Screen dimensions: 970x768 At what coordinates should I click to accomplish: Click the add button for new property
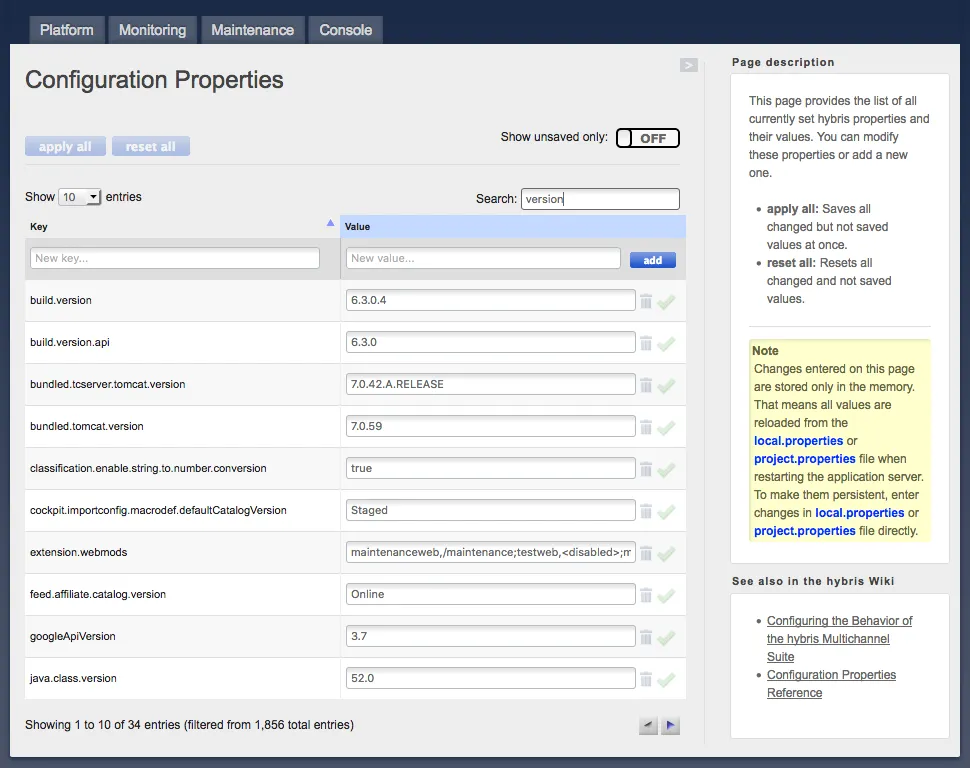pos(653,260)
